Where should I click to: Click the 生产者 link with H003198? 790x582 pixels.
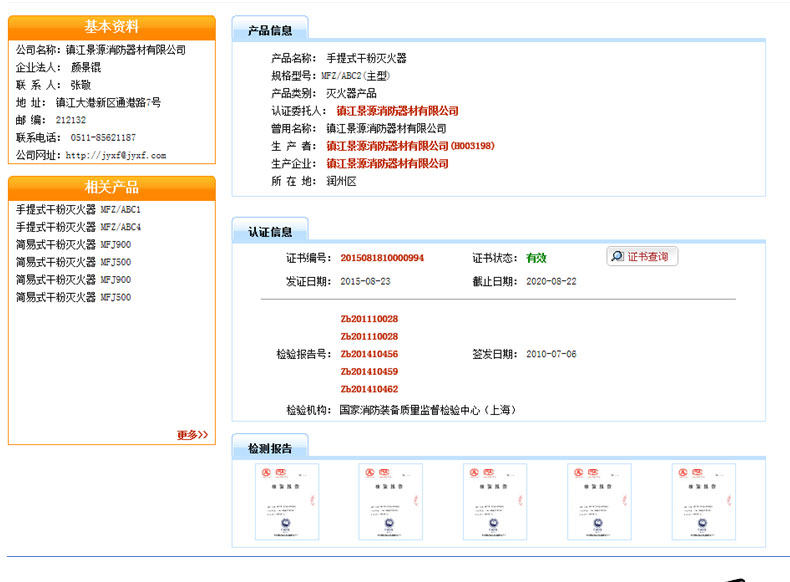point(410,146)
